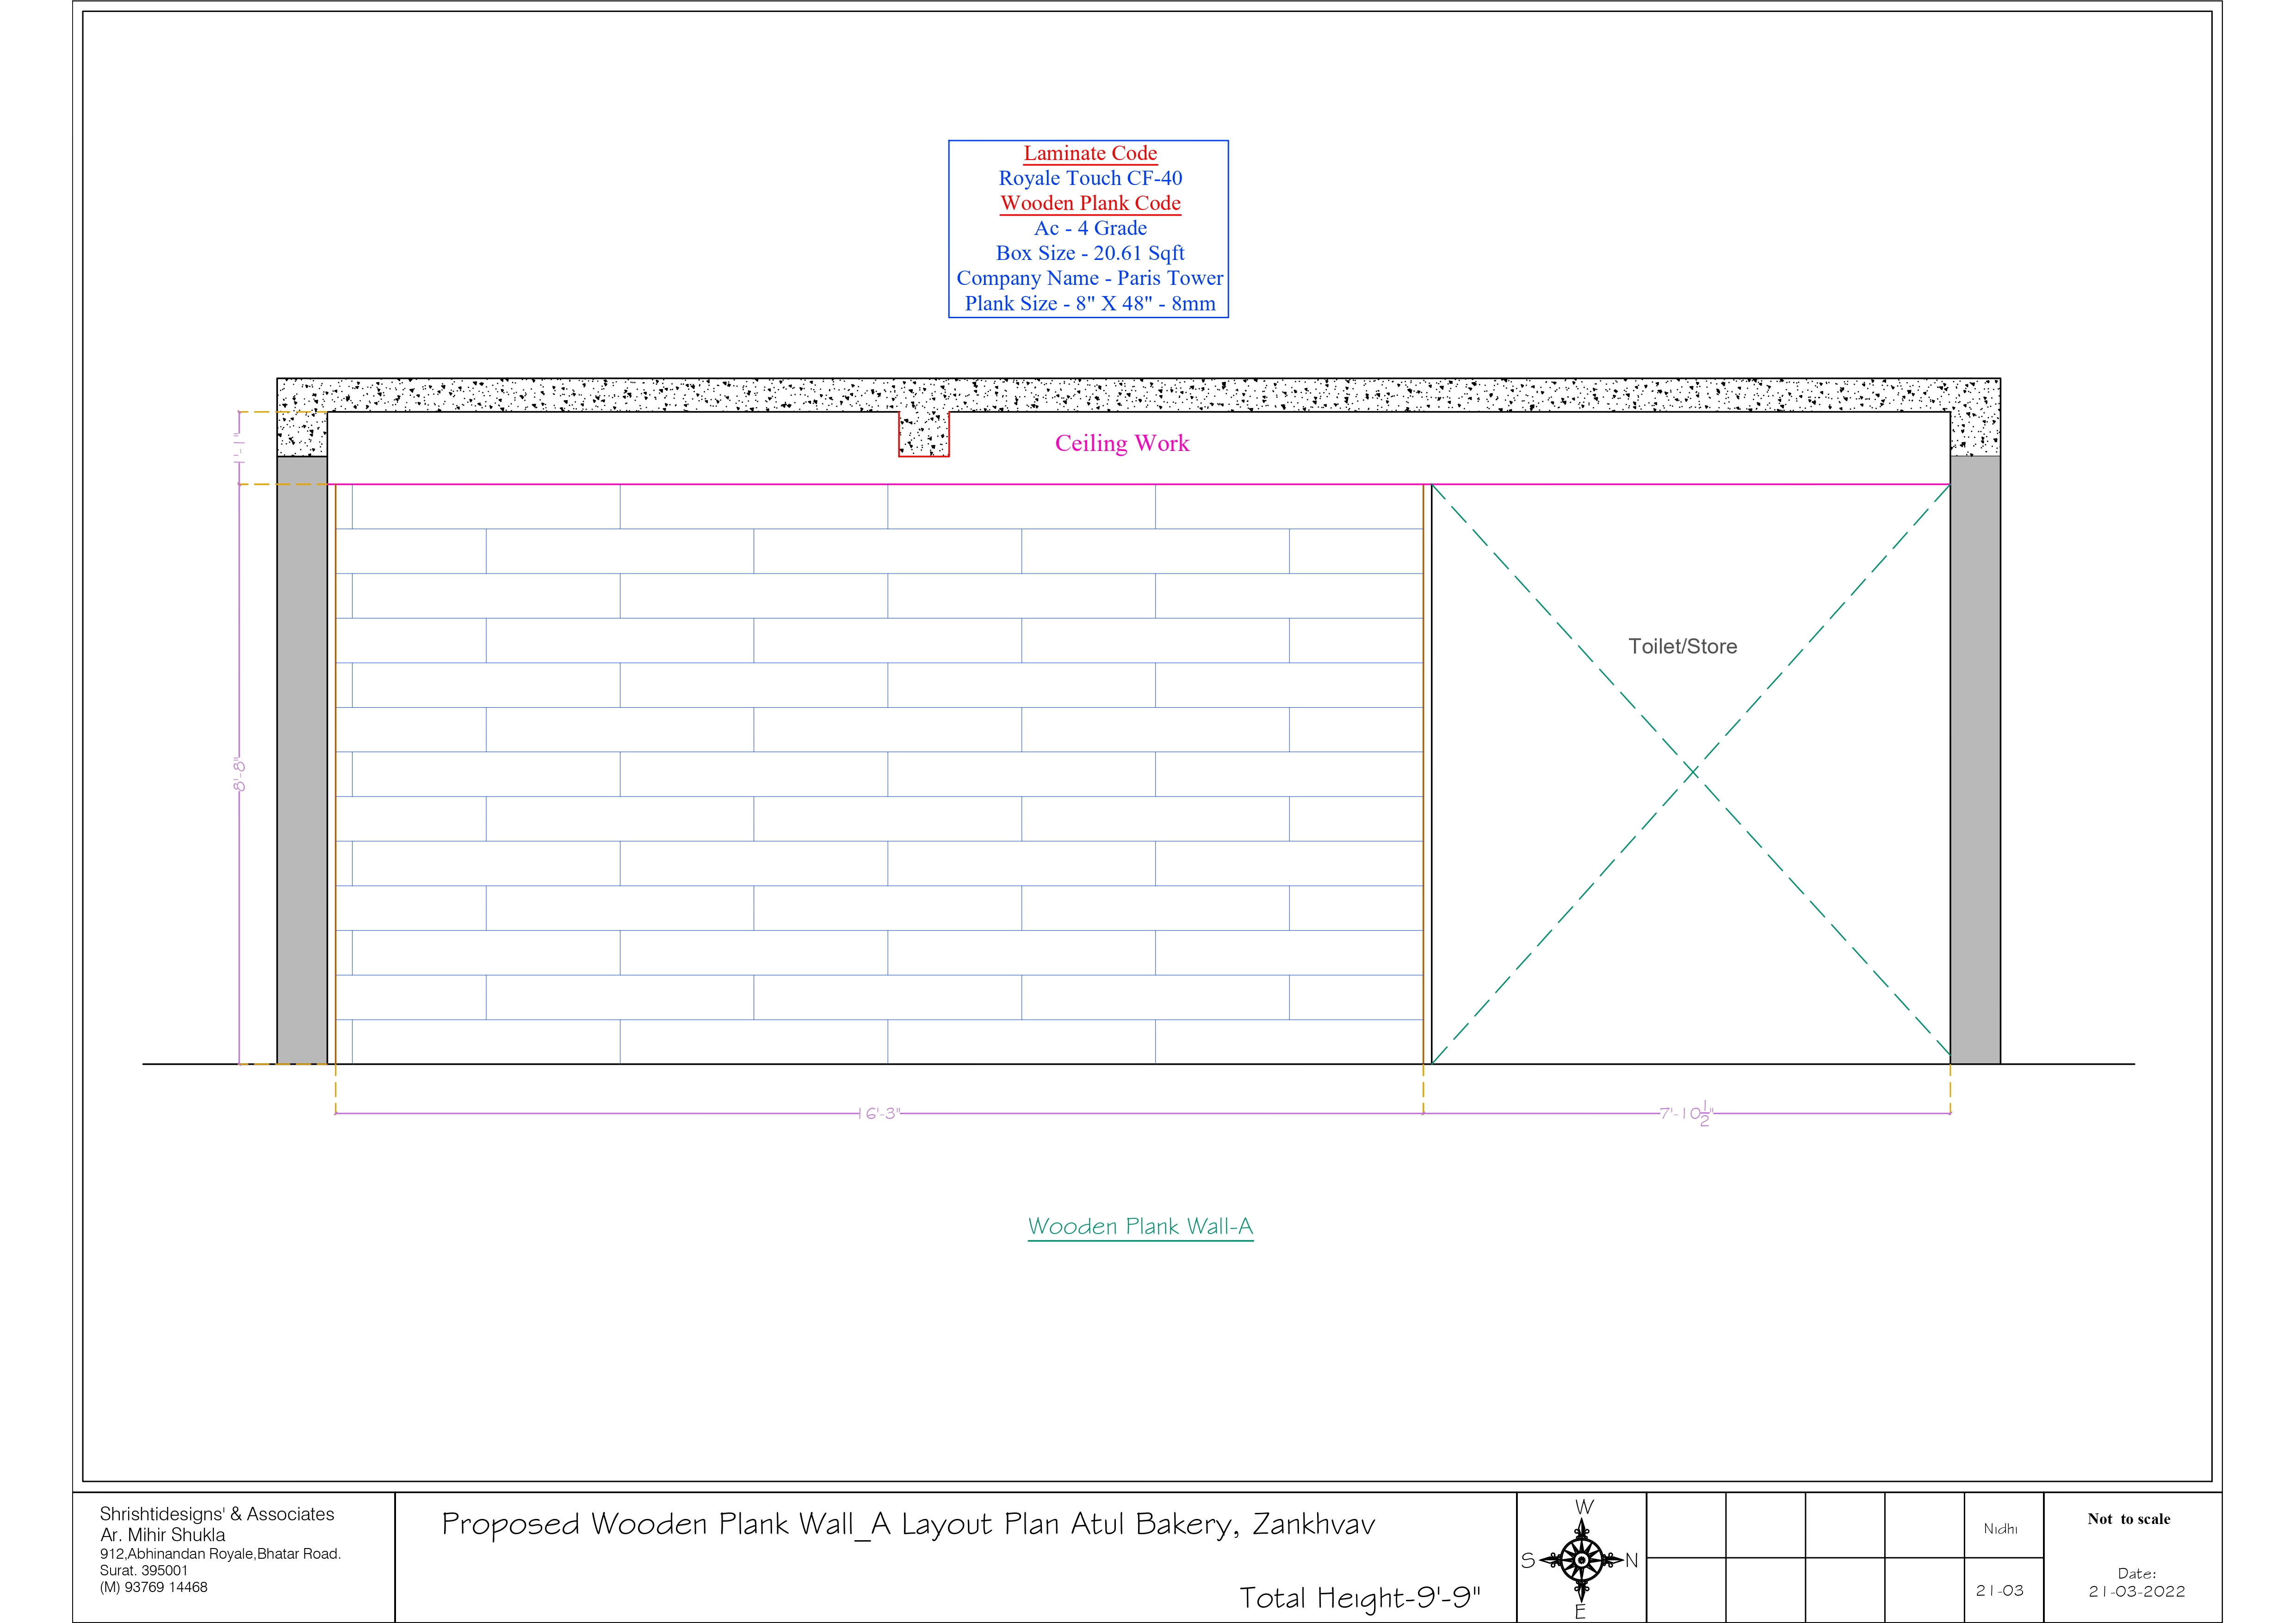
Task: Click the right gray wall column
Action: (x=1975, y=760)
